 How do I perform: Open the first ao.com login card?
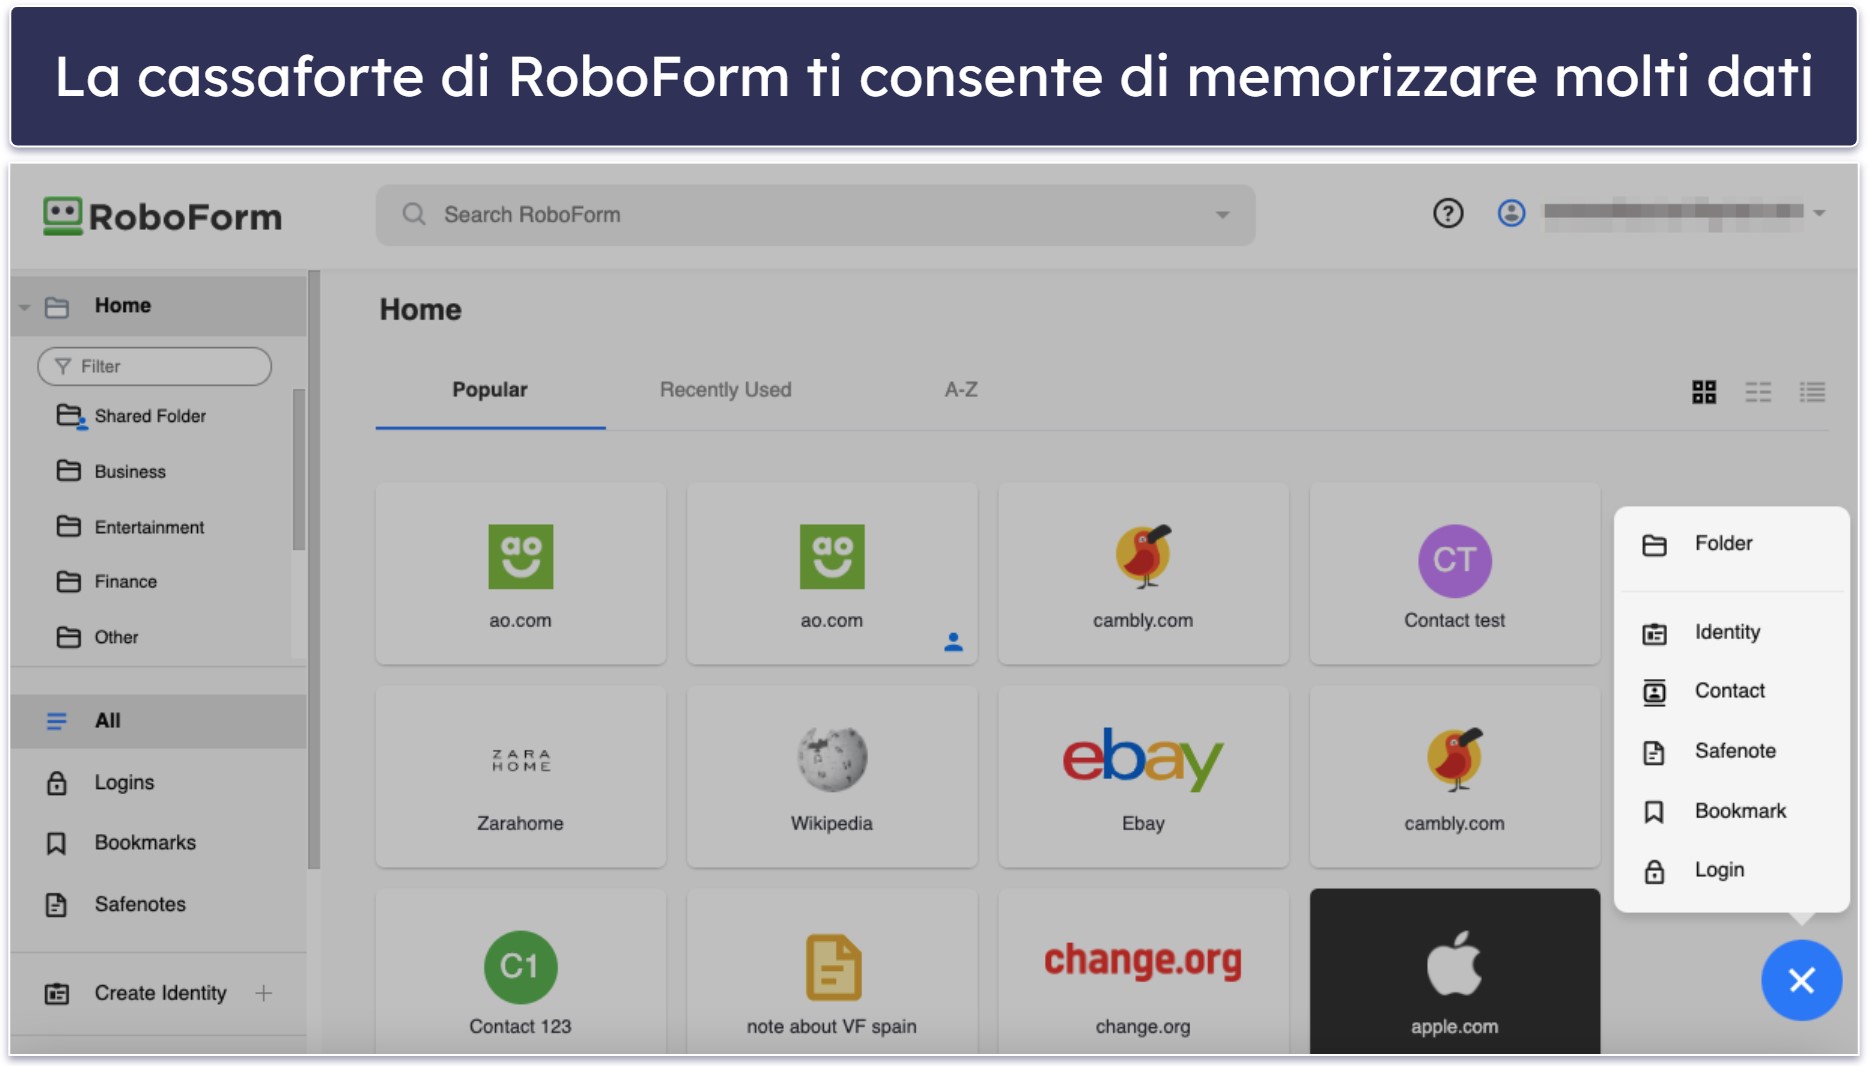pos(521,574)
